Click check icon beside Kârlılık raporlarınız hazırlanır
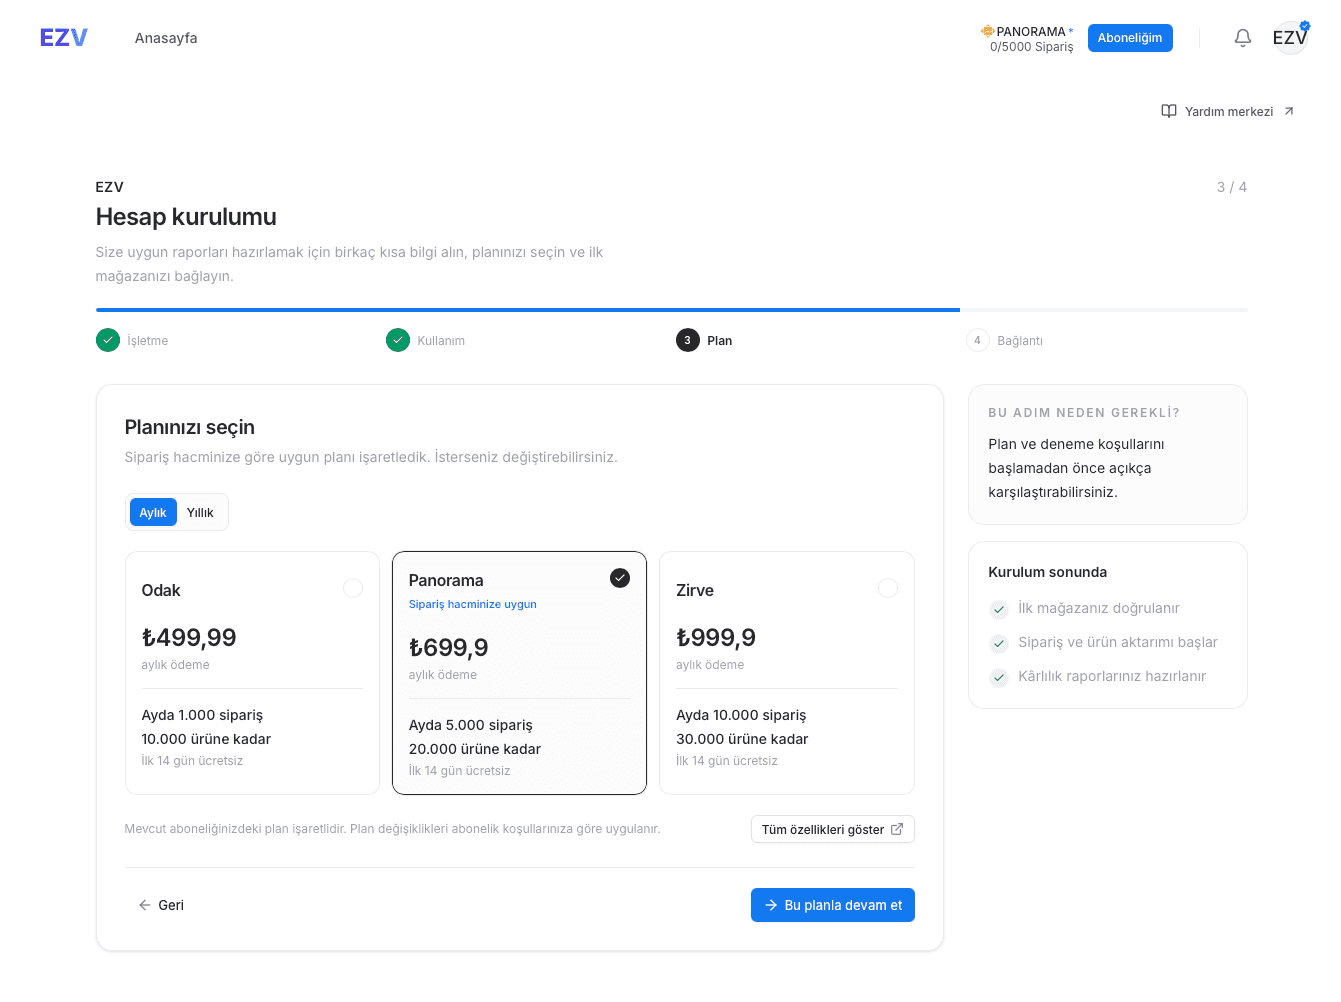The image size is (1341, 1002). [x=999, y=677]
